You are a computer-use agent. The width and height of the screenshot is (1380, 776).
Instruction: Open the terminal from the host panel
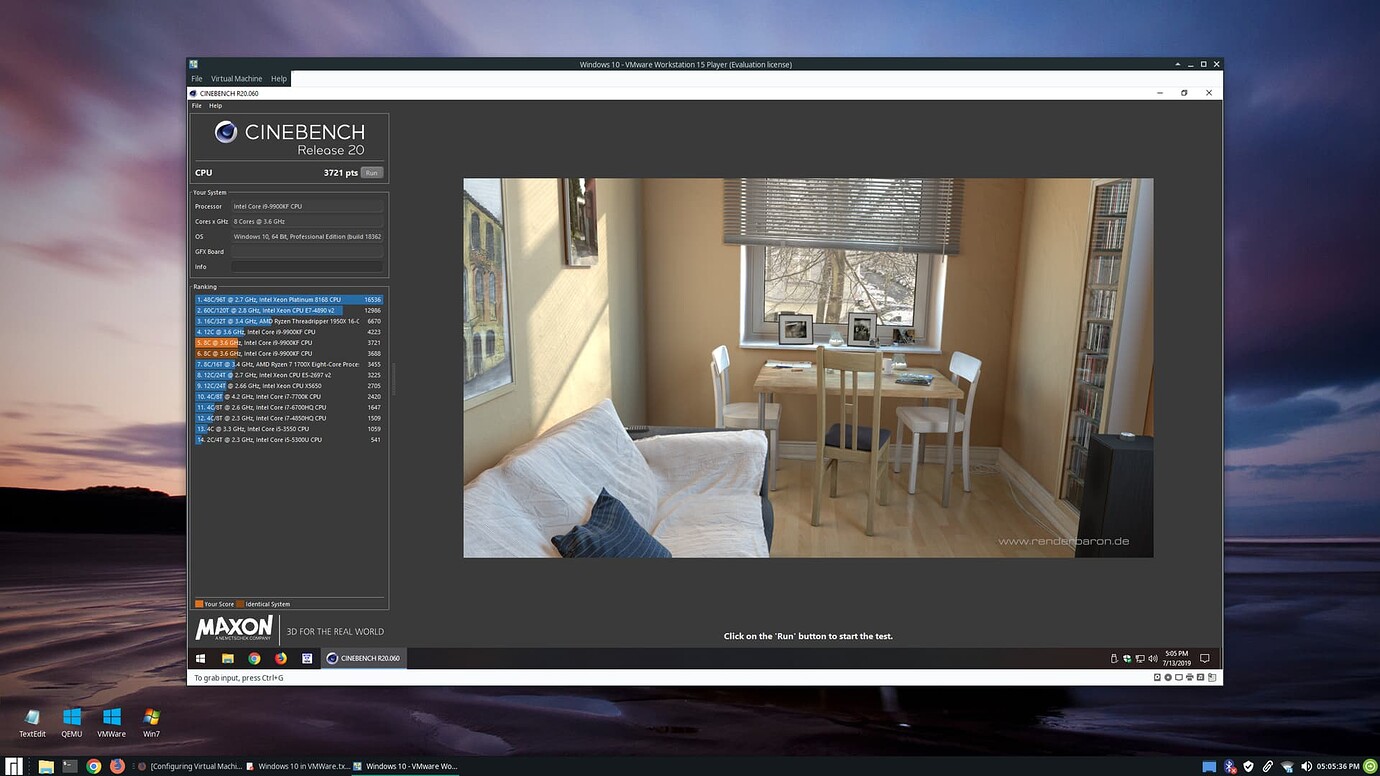click(70, 767)
